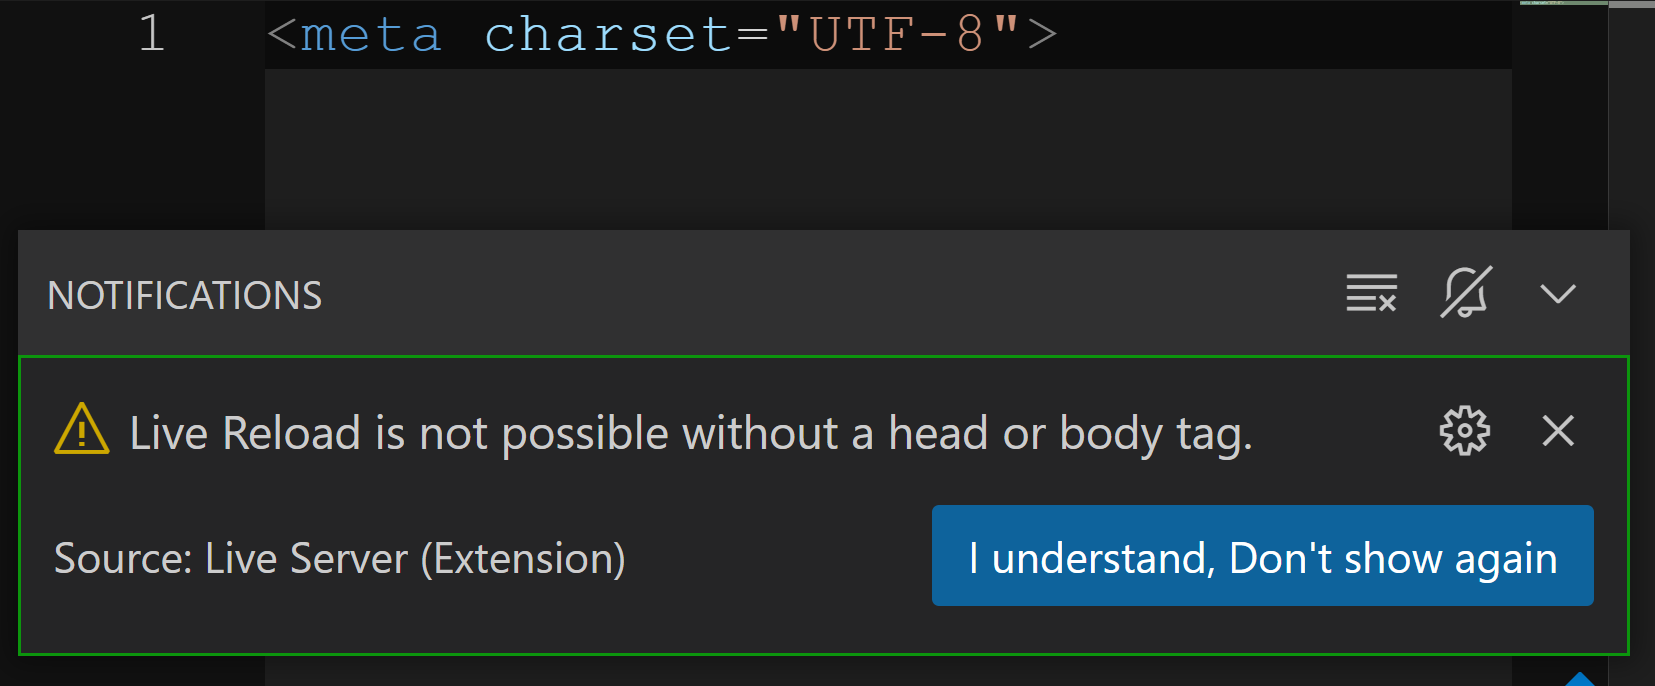Viewport: 1655px width, 686px height.
Task: Place cursor on the charset attribute
Action: coord(608,35)
